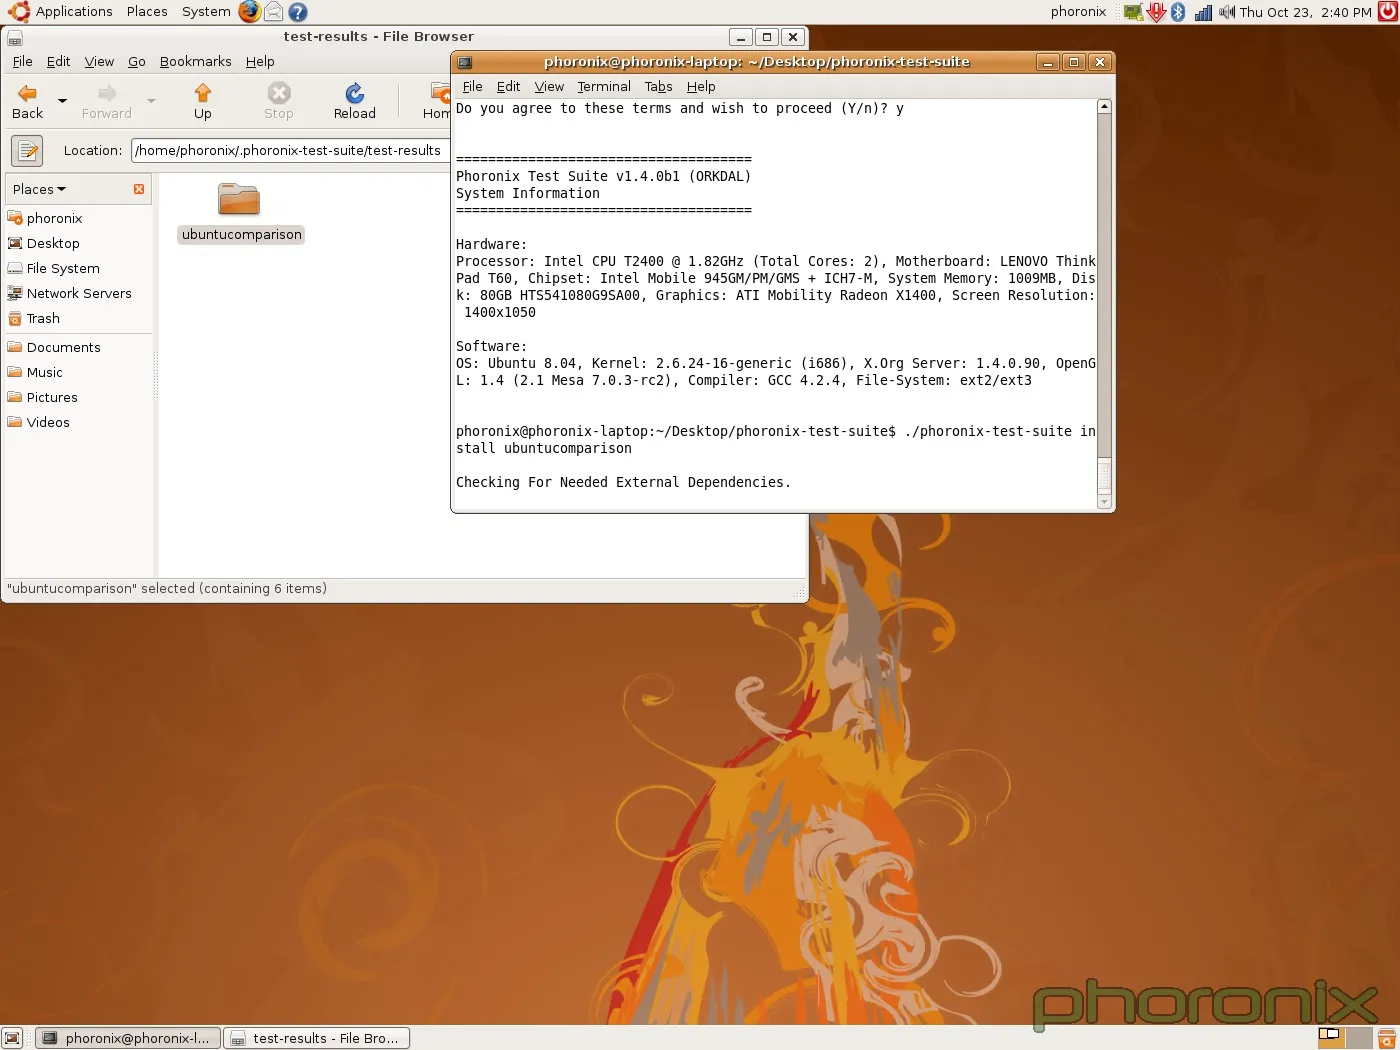Click the terminal scrollbar up arrow
The height and width of the screenshot is (1050, 1400).
1104,106
